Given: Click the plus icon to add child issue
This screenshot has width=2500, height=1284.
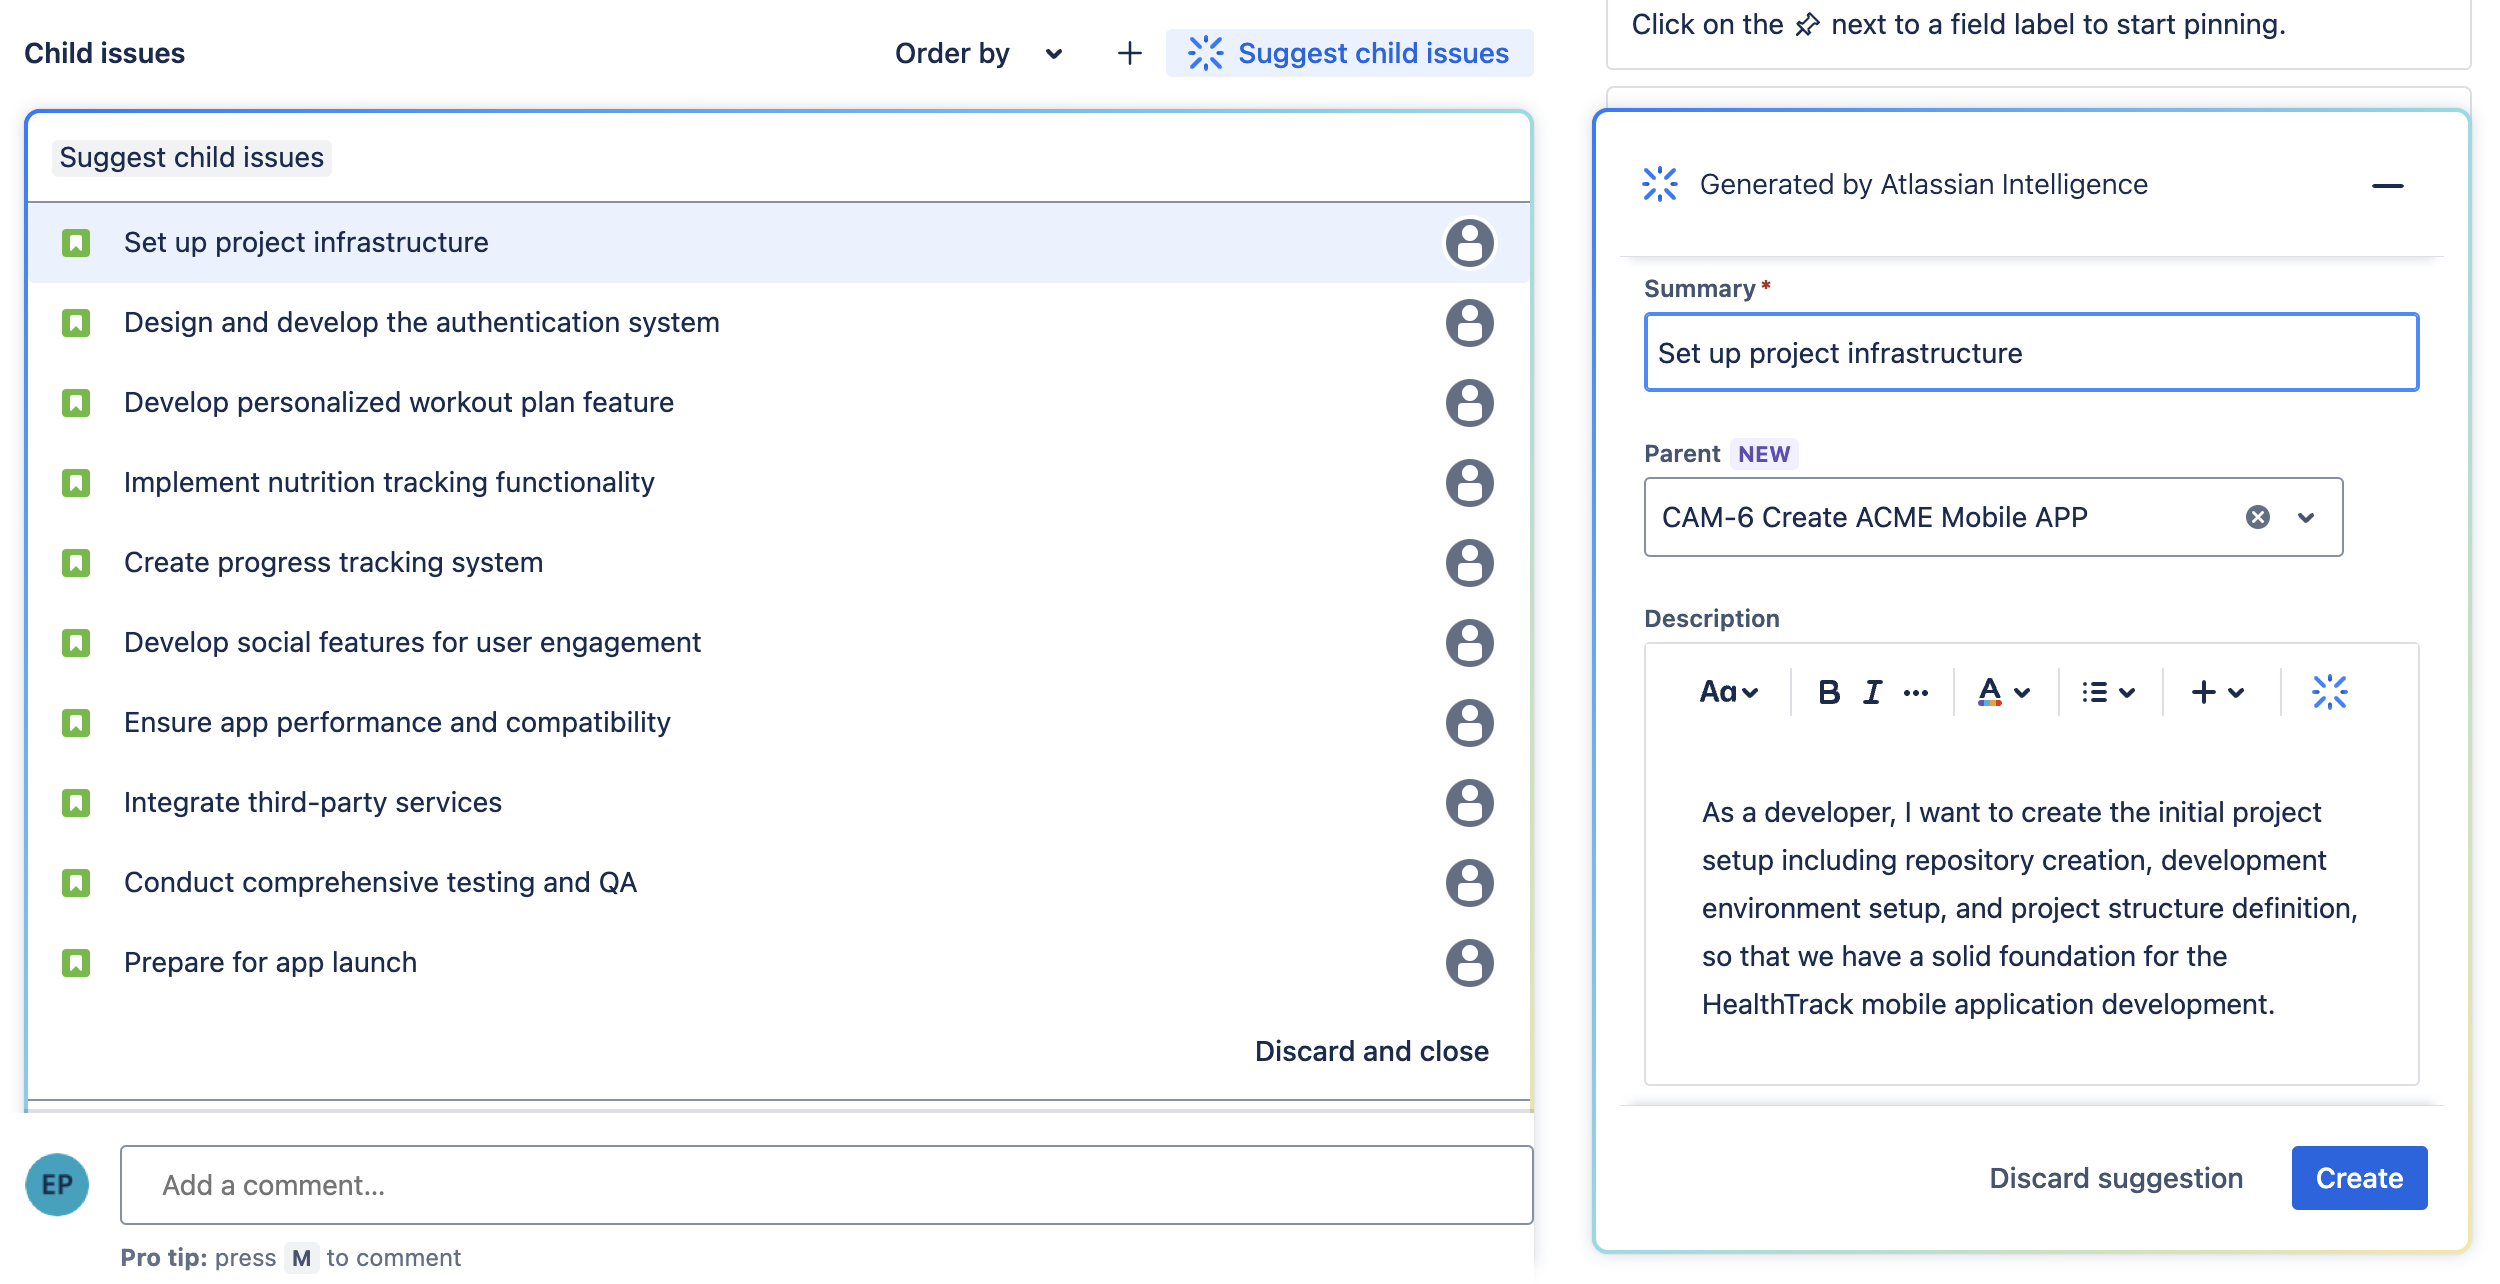Looking at the screenshot, I should click(1129, 53).
